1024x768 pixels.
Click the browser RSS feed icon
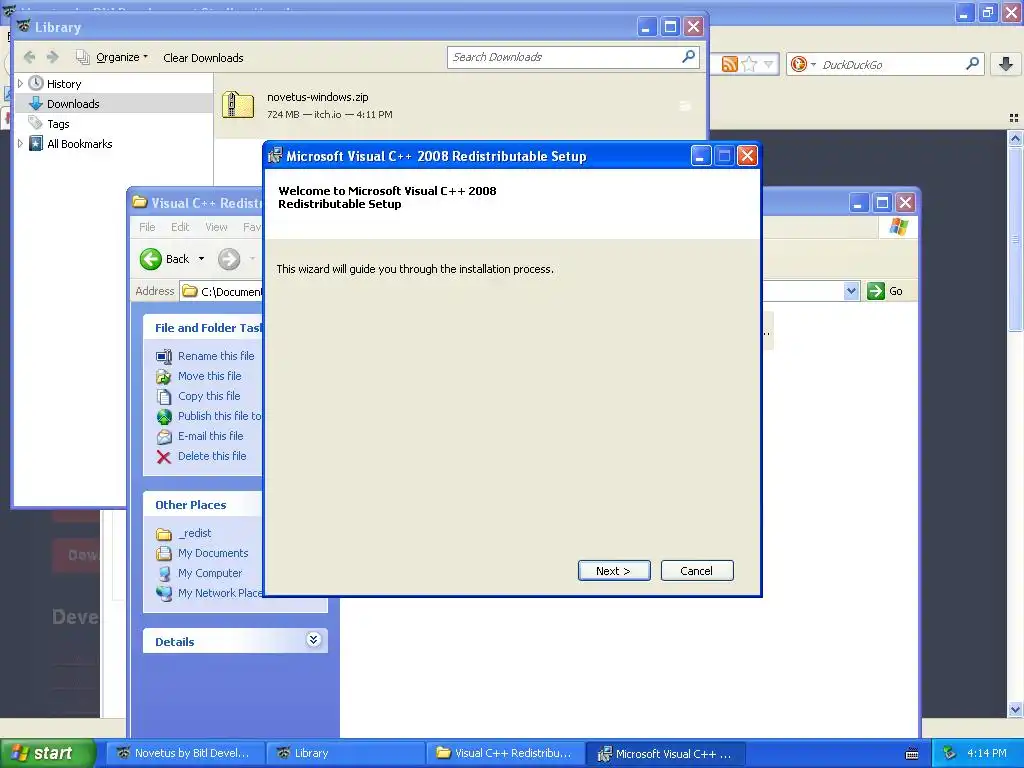point(729,64)
